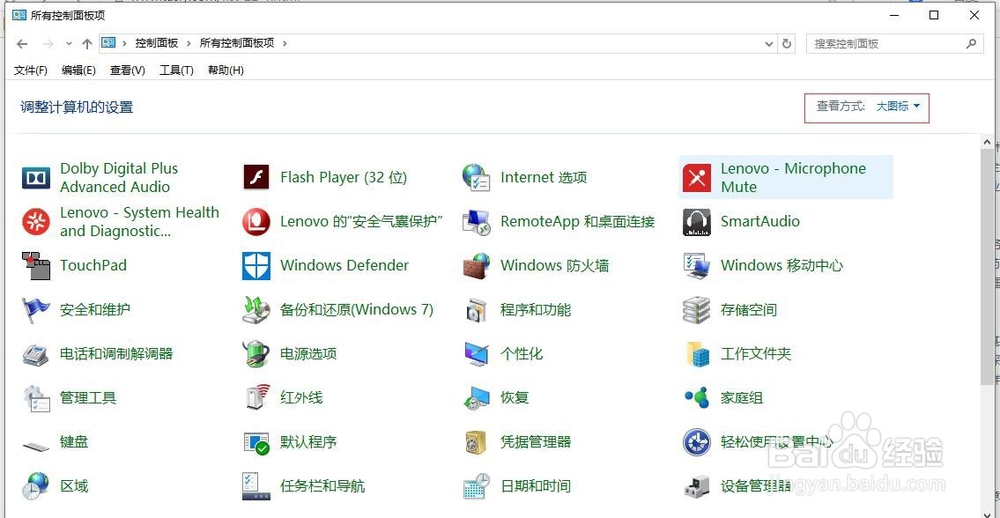This screenshot has width=1000, height=518.
Task: Open the 编辑(E) menu
Action: [x=78, y=70]
